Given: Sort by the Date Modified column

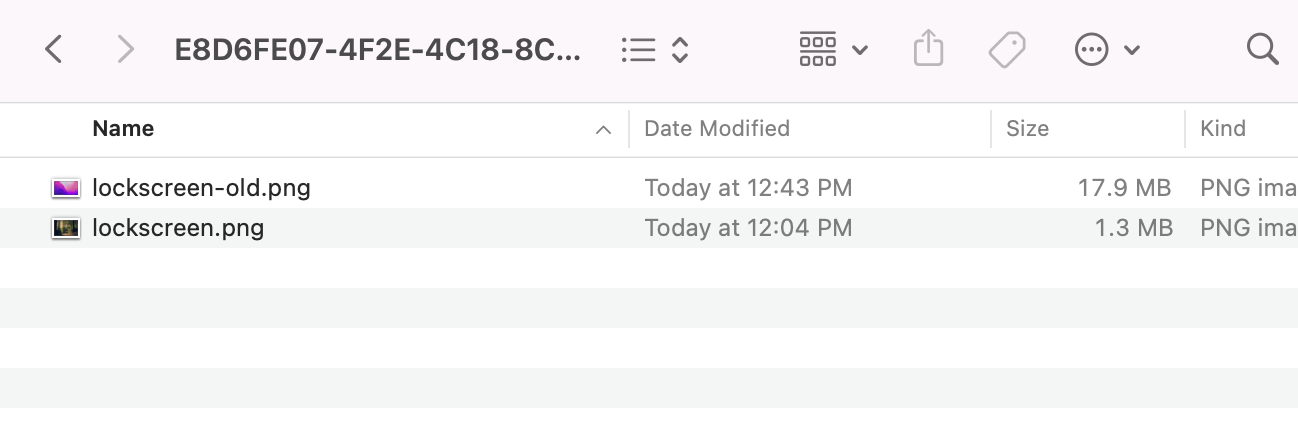Looking at the screenshot, I should [x=717, y=128].
